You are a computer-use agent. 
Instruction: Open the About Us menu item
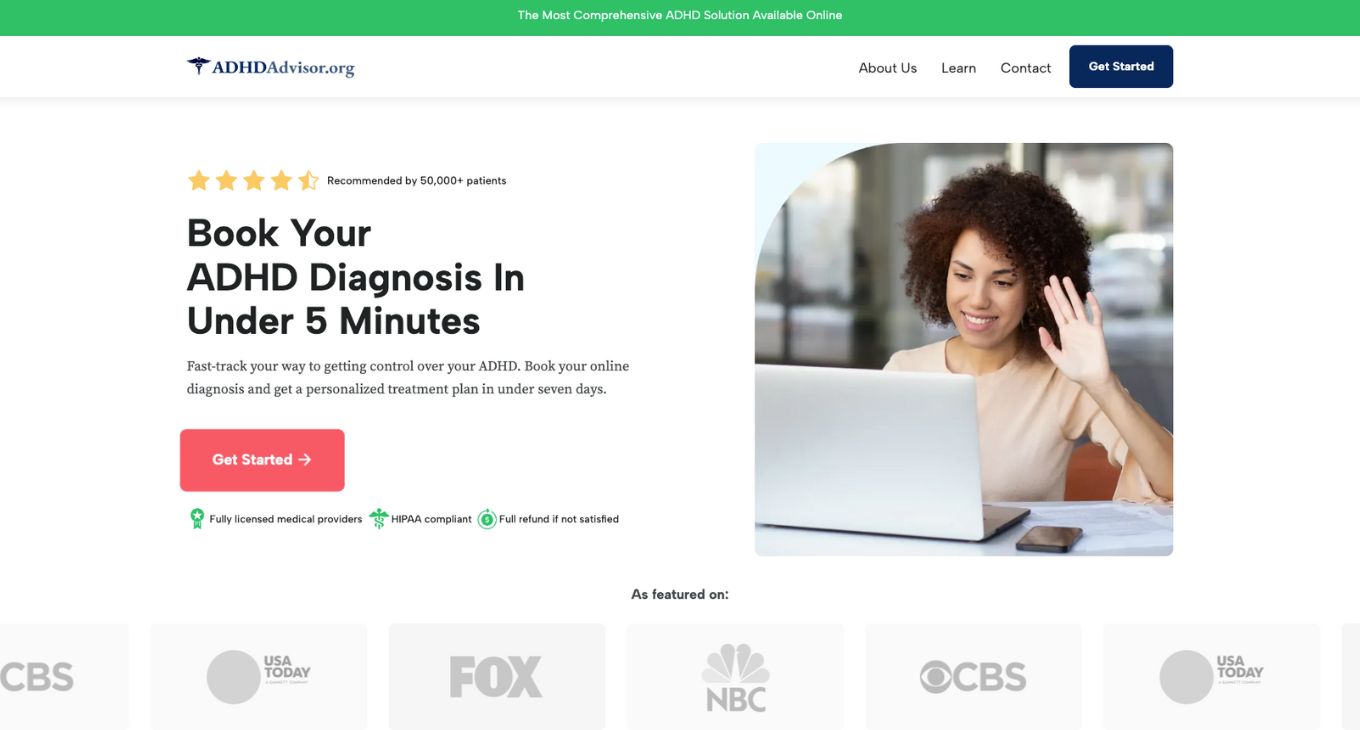pyautogui.click(x=887, y=68)
